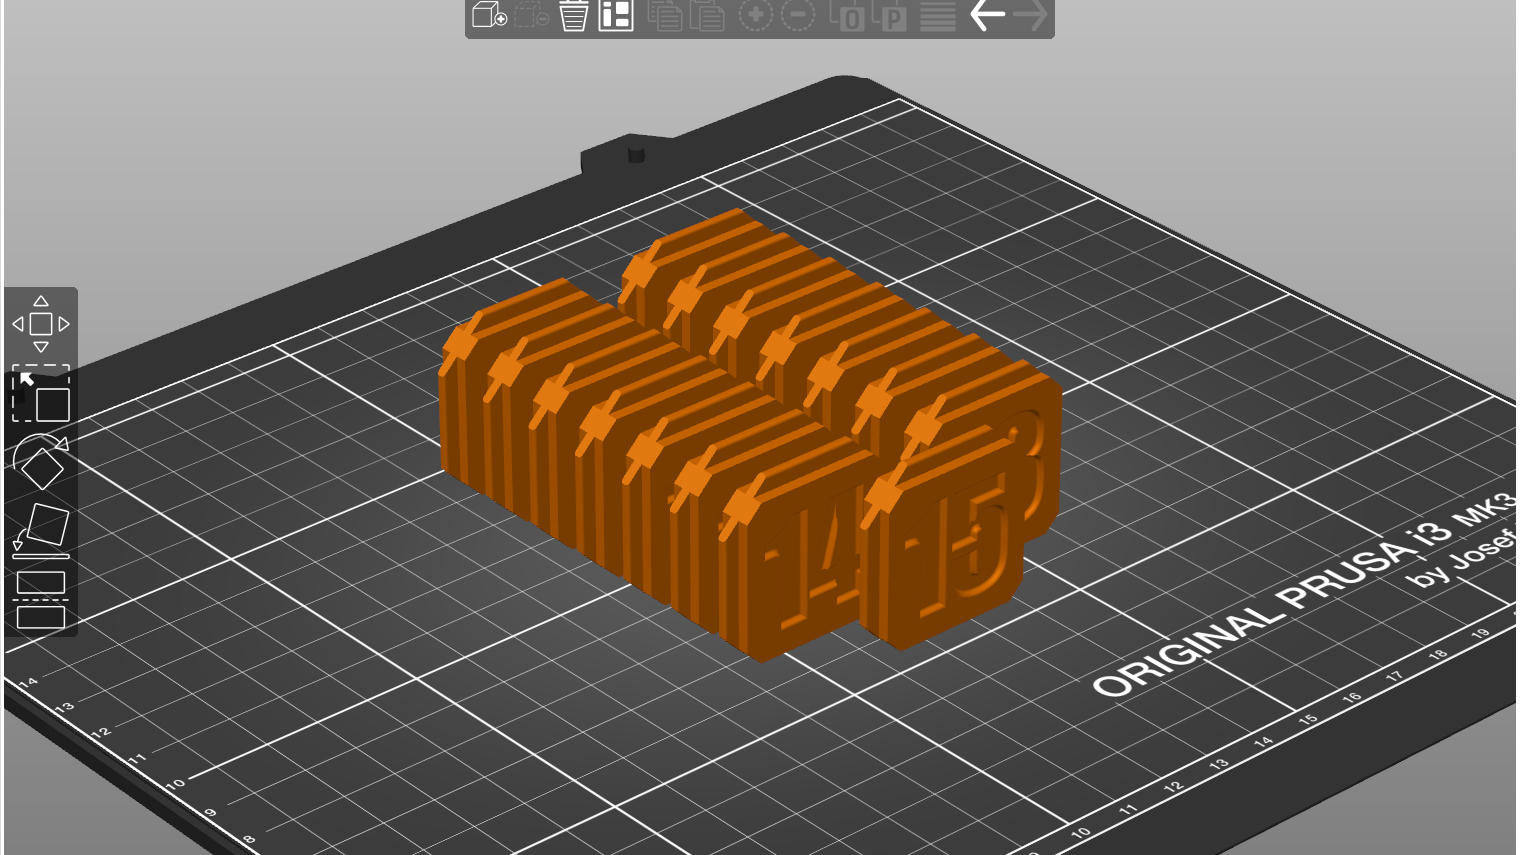
Task: Delete all objects using the trash icon
Action: pos(572,16)
